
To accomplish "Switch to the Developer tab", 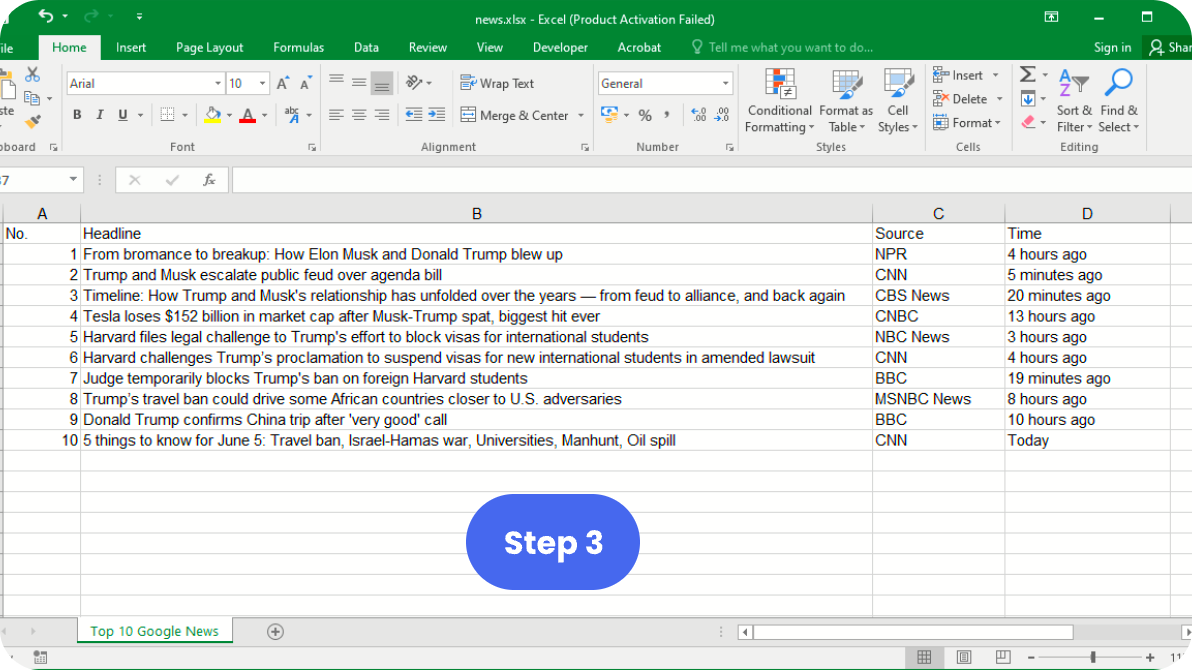I will tap(560, 47).
